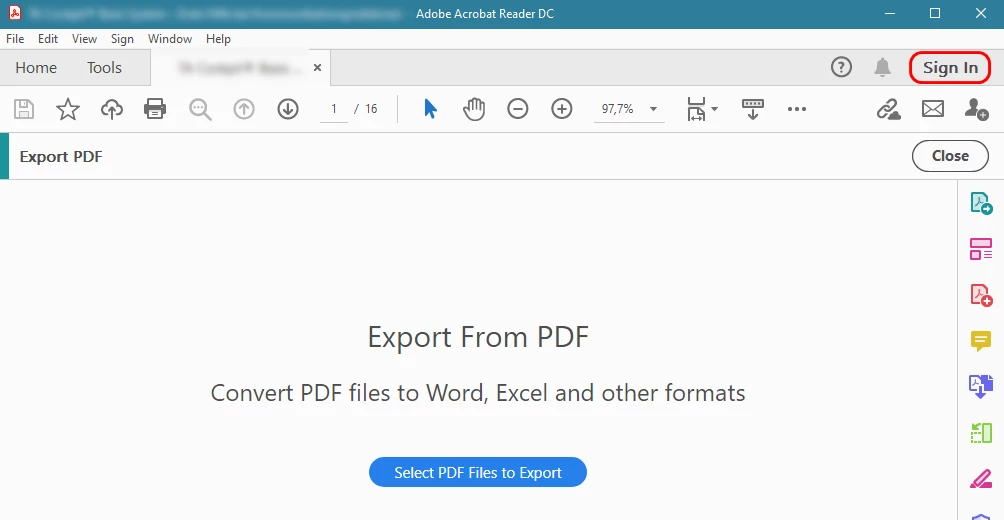Viewport: 1004px width, 520px height.
Task: Switch to the Home tab
Action: coord(36,68)
